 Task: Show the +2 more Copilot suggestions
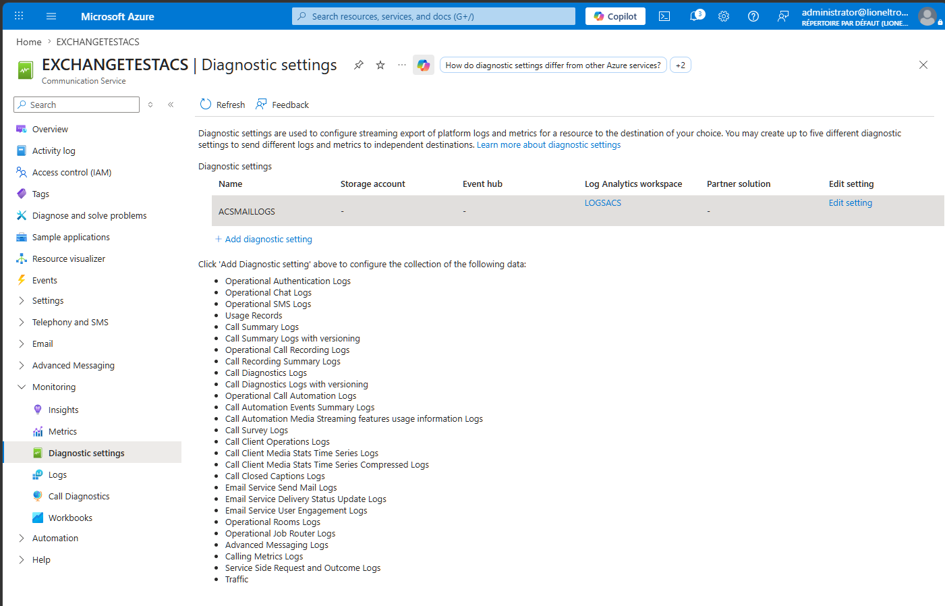click(680, 65)
